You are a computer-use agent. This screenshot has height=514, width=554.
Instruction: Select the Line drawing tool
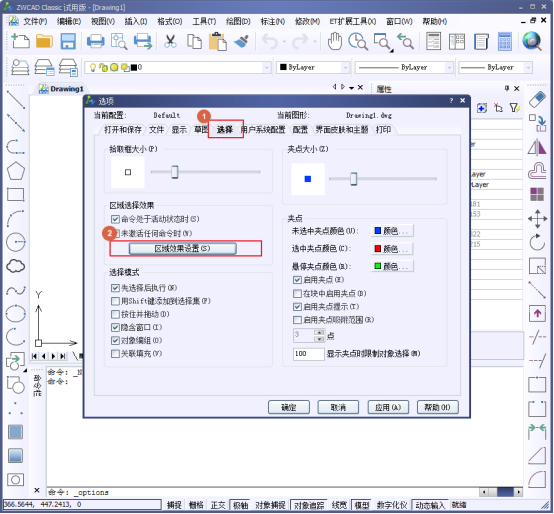tap(16, 100)
